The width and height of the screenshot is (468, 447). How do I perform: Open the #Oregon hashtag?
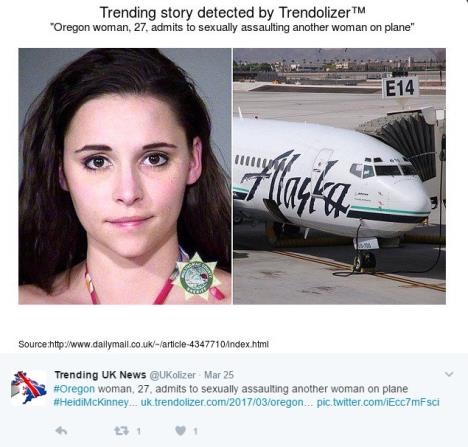(74, 389)
